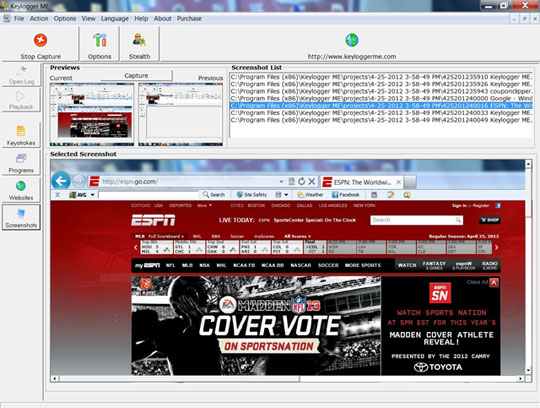
Task: Click the horizontal scrollbar thumb under screenshot
Action: [179, 379]
